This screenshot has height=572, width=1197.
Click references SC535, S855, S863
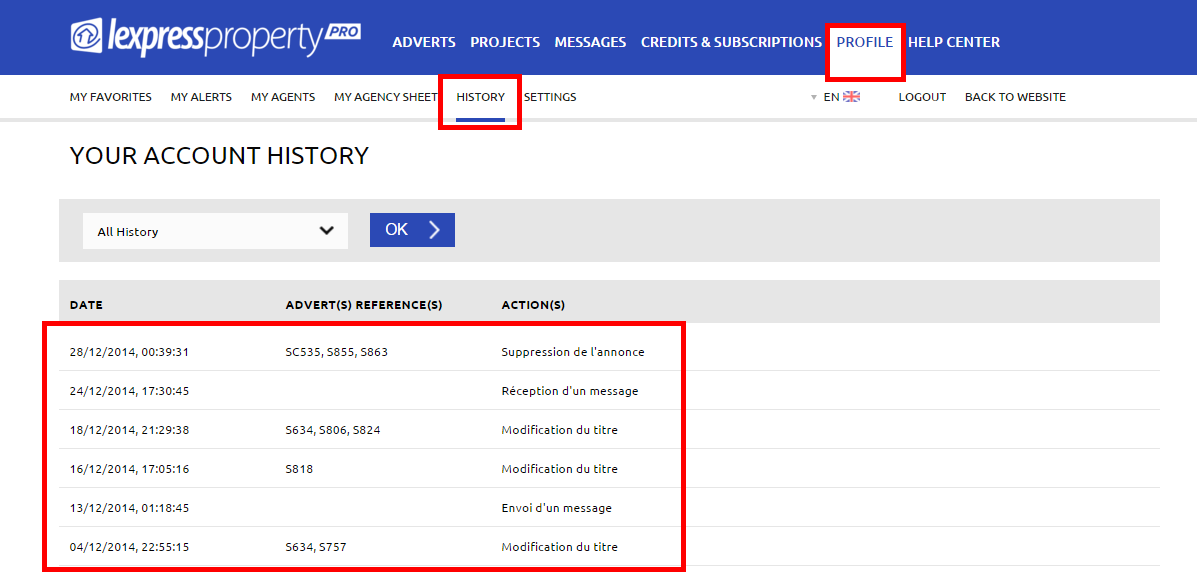337,352
